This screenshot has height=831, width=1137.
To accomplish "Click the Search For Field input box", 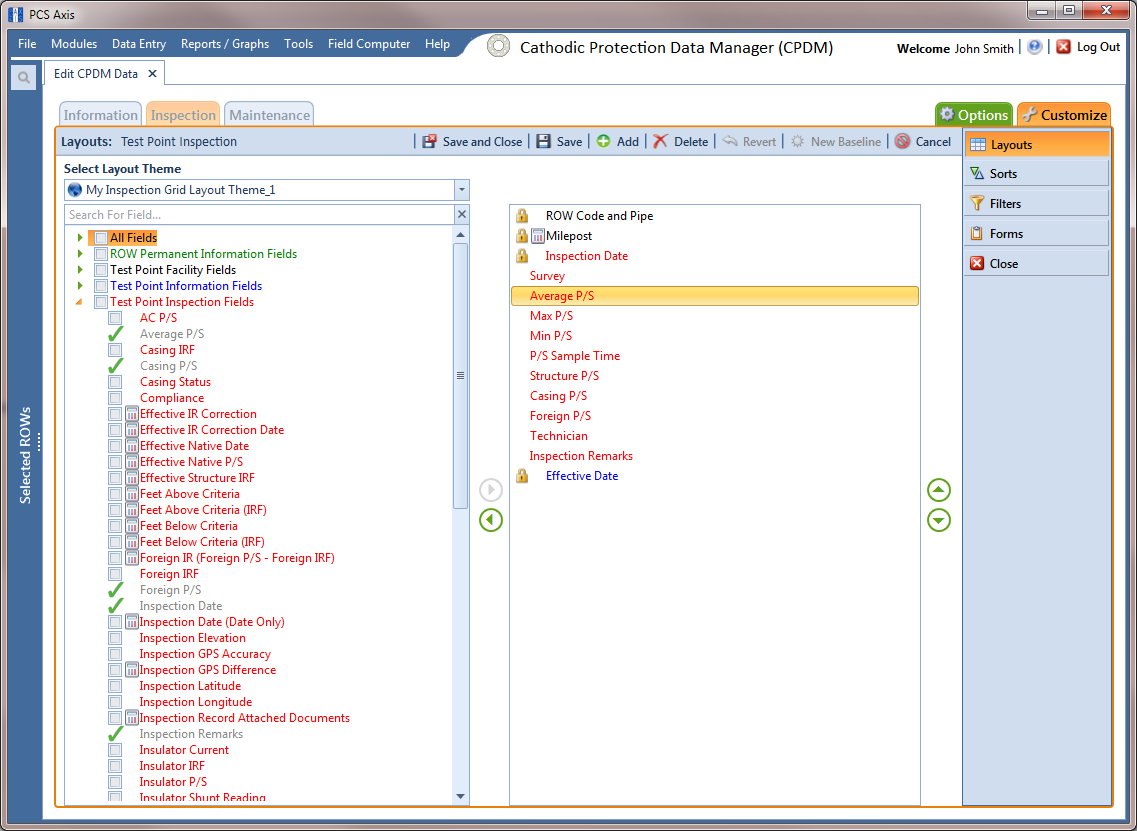I will [260, 215].
